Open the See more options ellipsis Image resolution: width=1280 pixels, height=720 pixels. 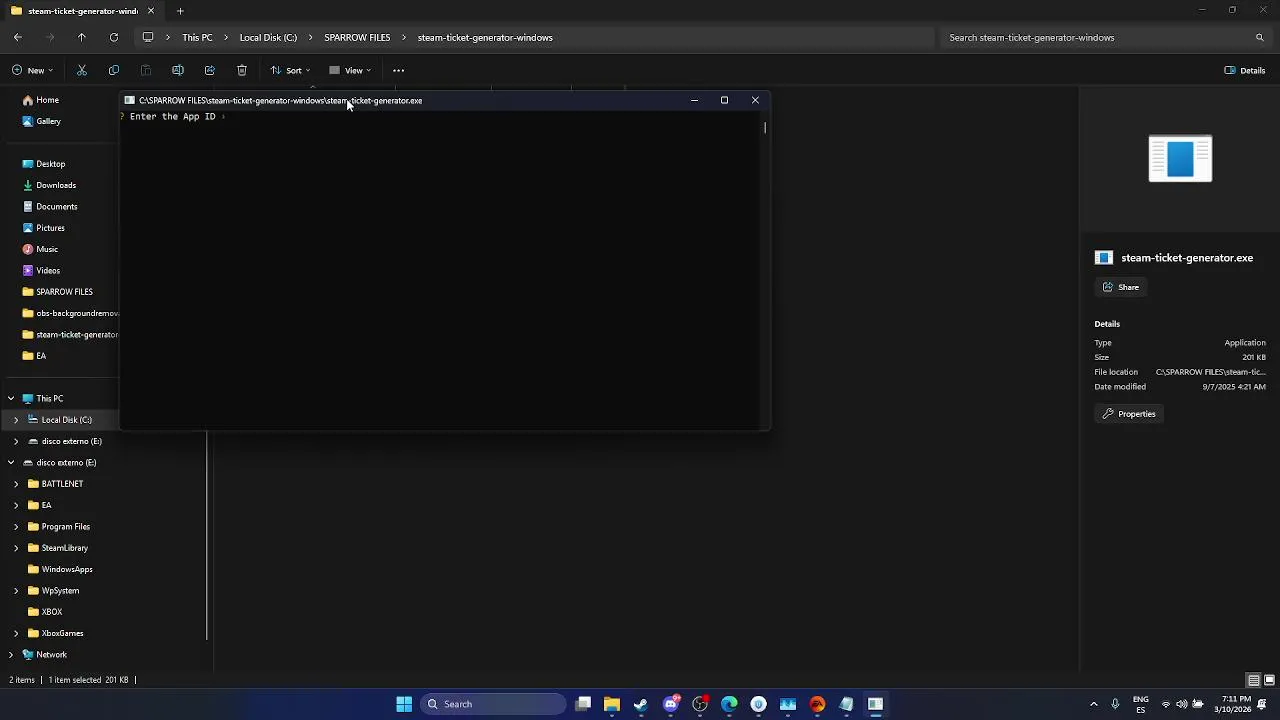pyautogui.click(x=398, y=70)
